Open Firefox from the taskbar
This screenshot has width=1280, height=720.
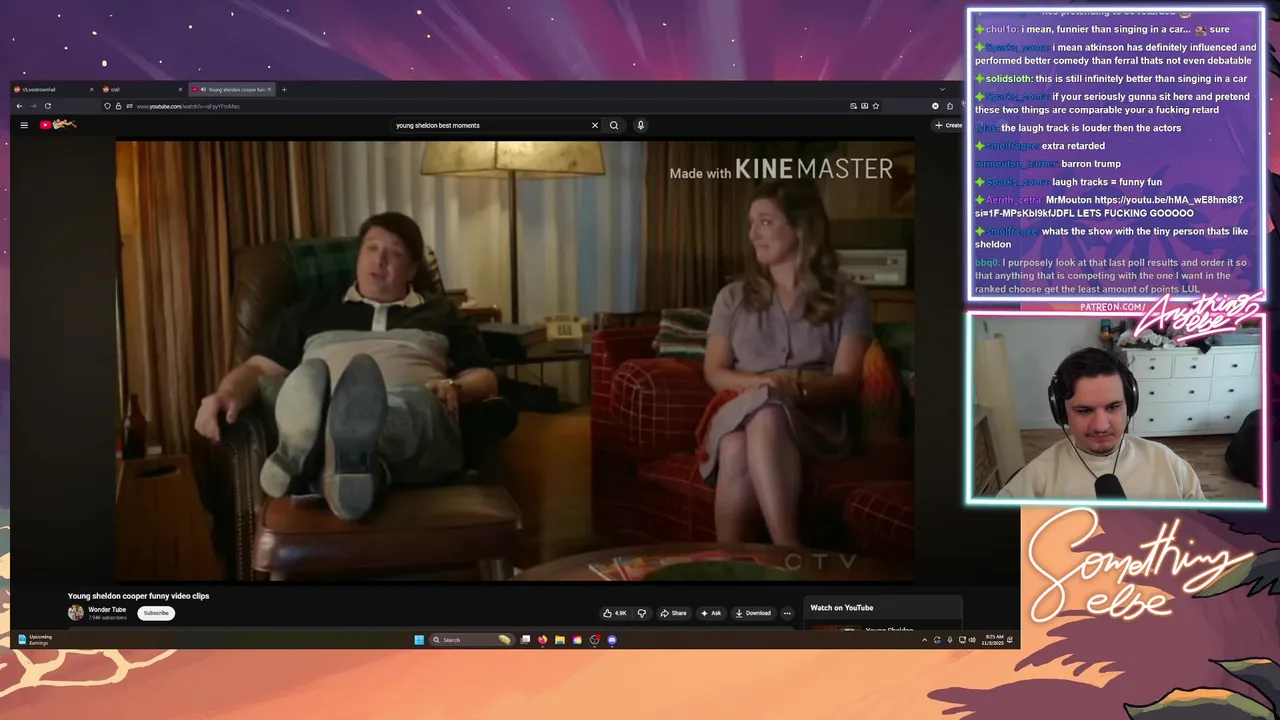click(x=543, y=640)
